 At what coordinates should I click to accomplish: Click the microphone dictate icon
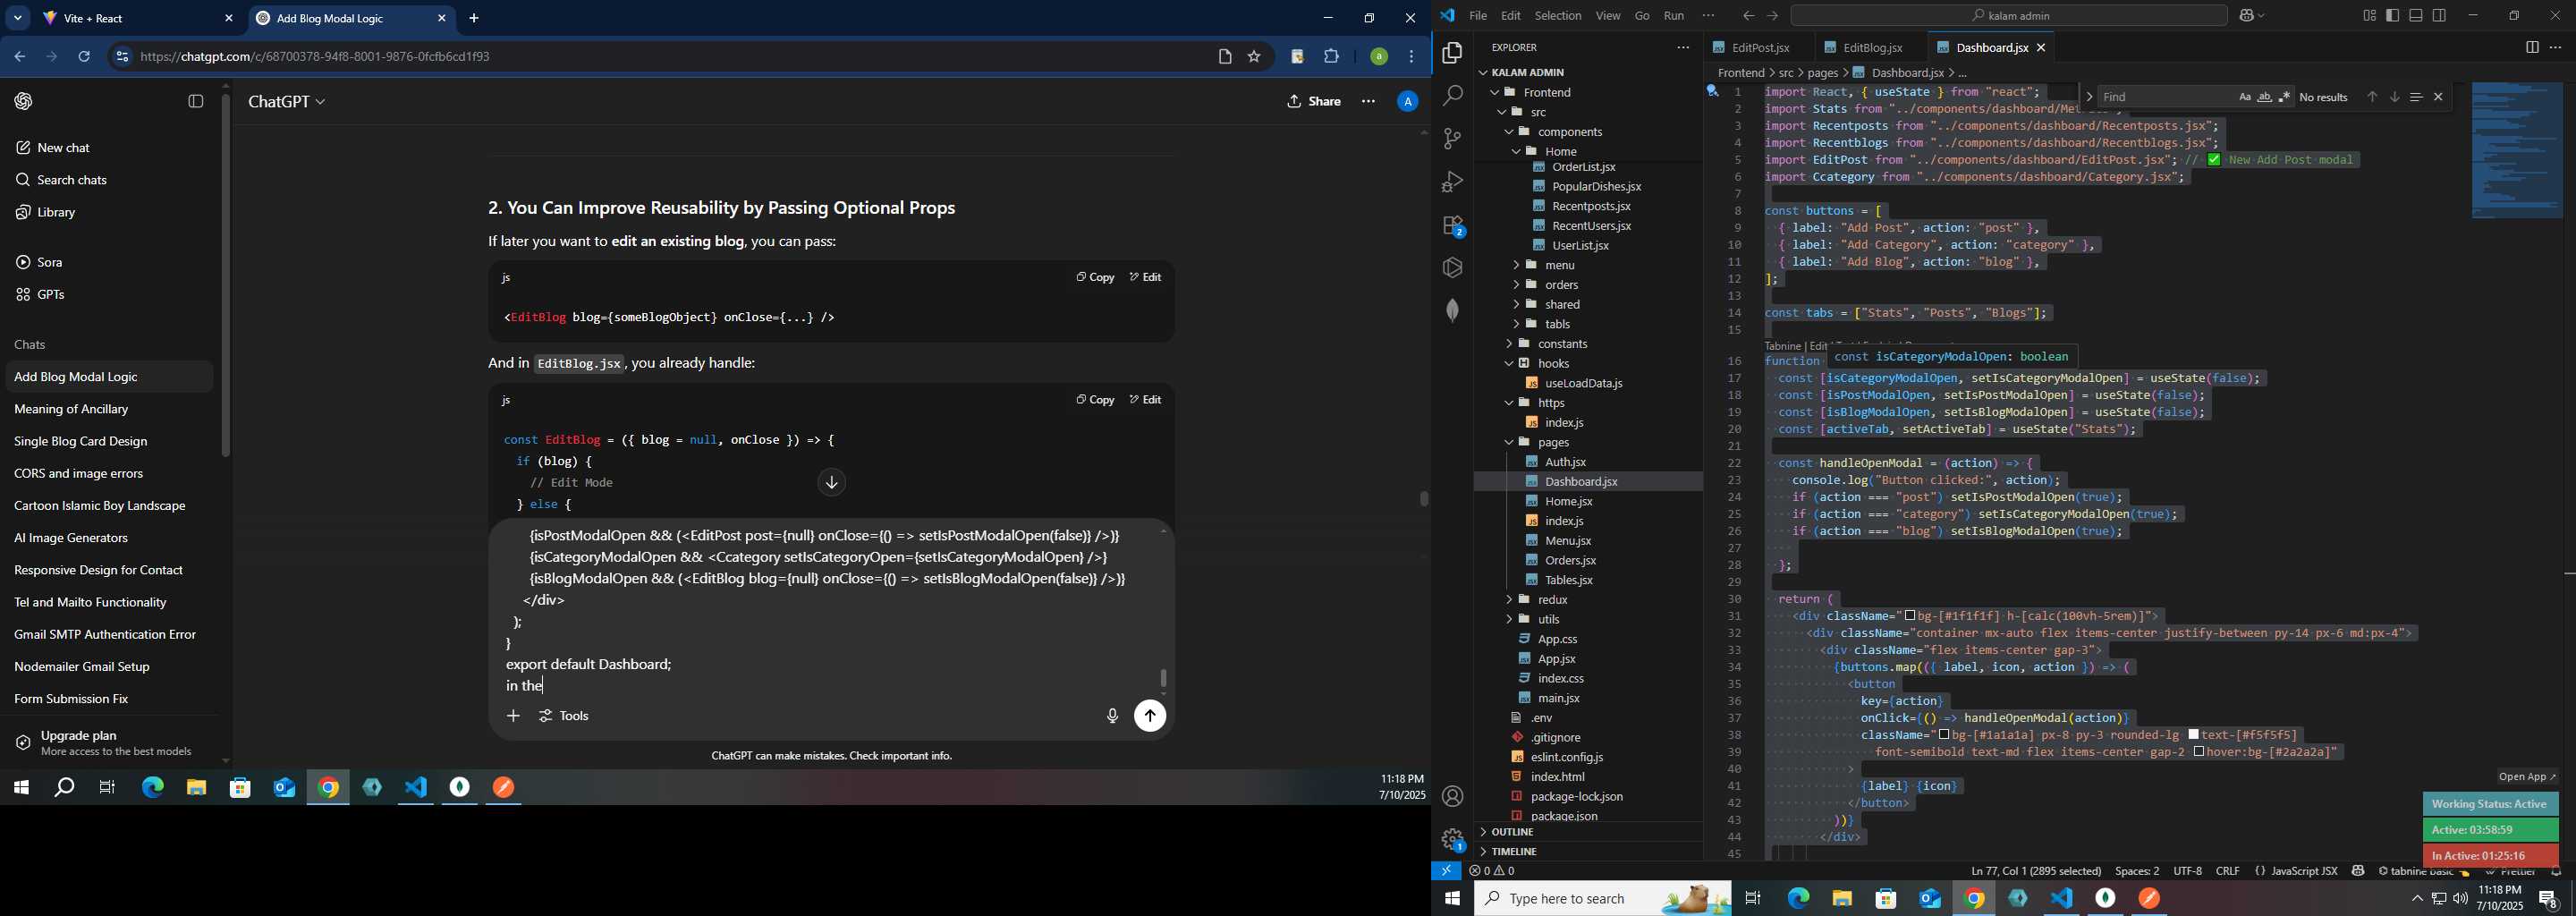[x=1112, y=716]
